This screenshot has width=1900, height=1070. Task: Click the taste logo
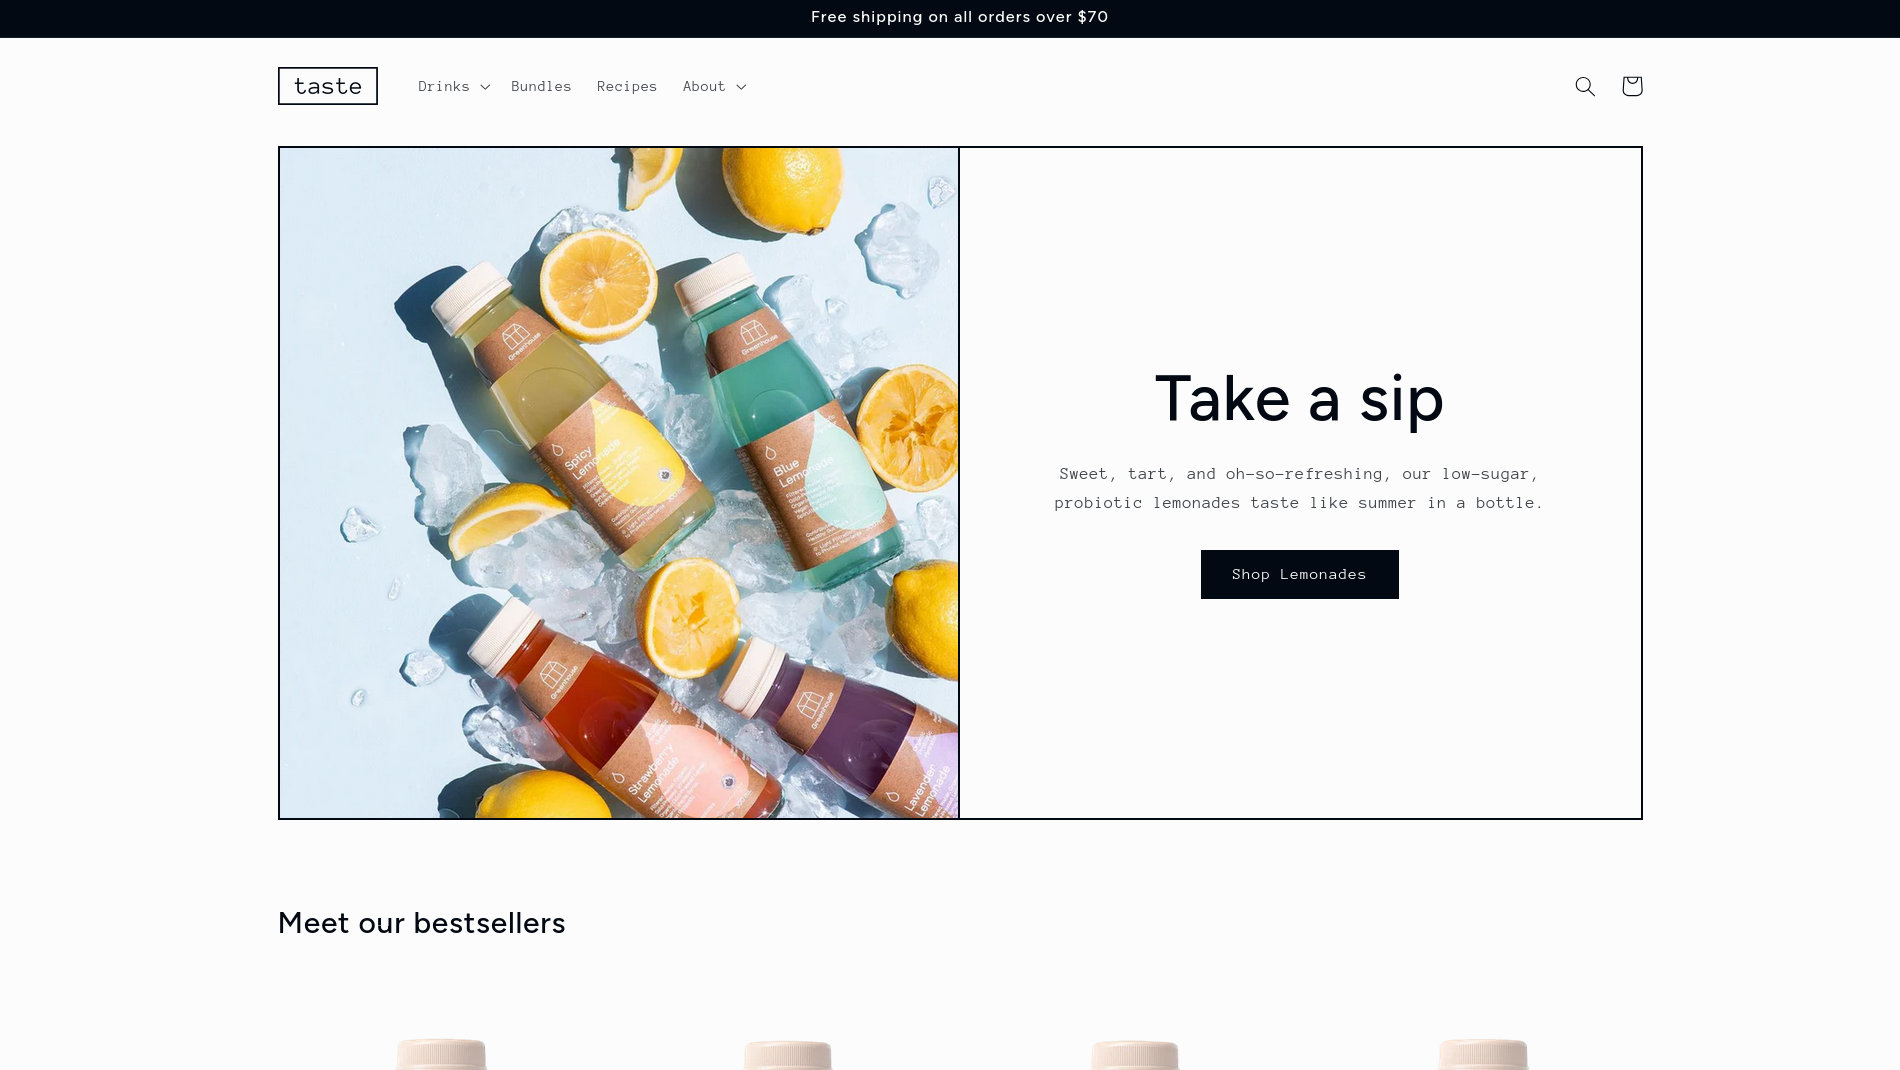coord(328,86)
